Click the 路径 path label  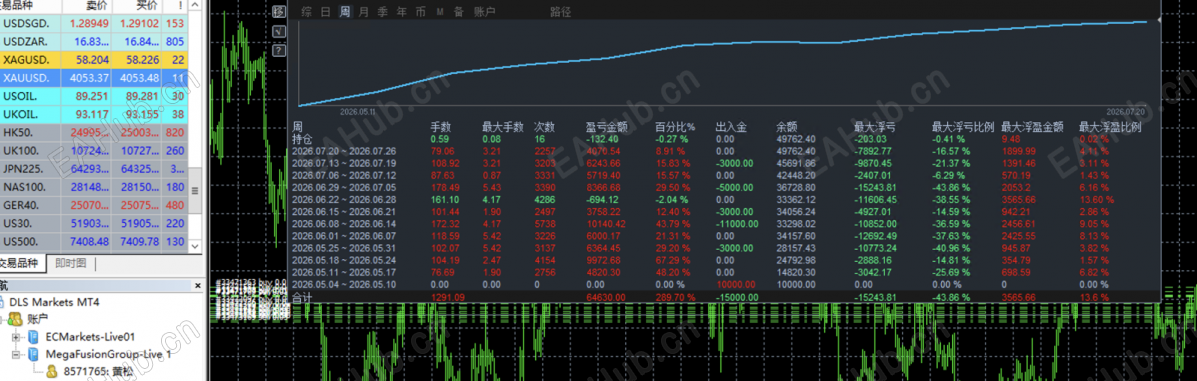click(x=561, y=11)
